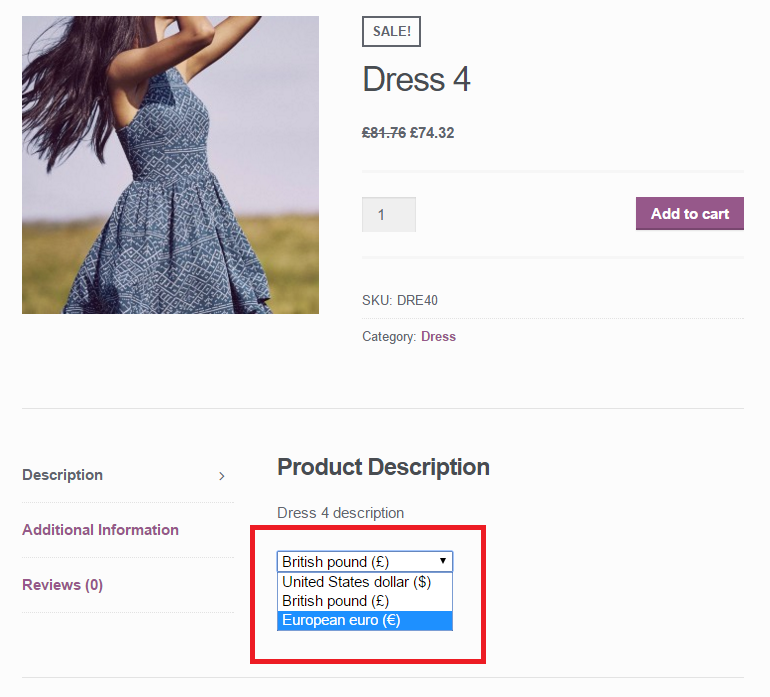
Task: Open the Additional Information tab
Action: point(100,530)
